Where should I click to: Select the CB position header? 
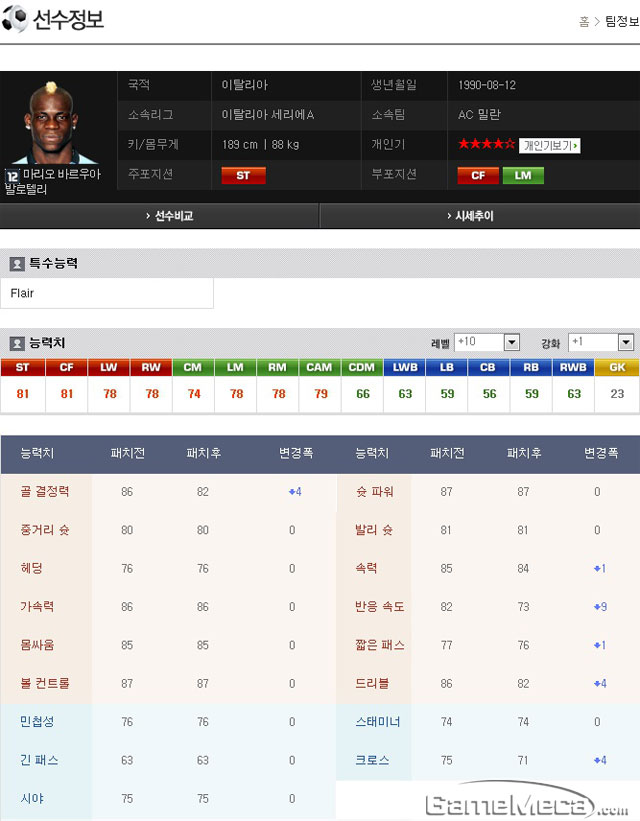pos(488,368)
